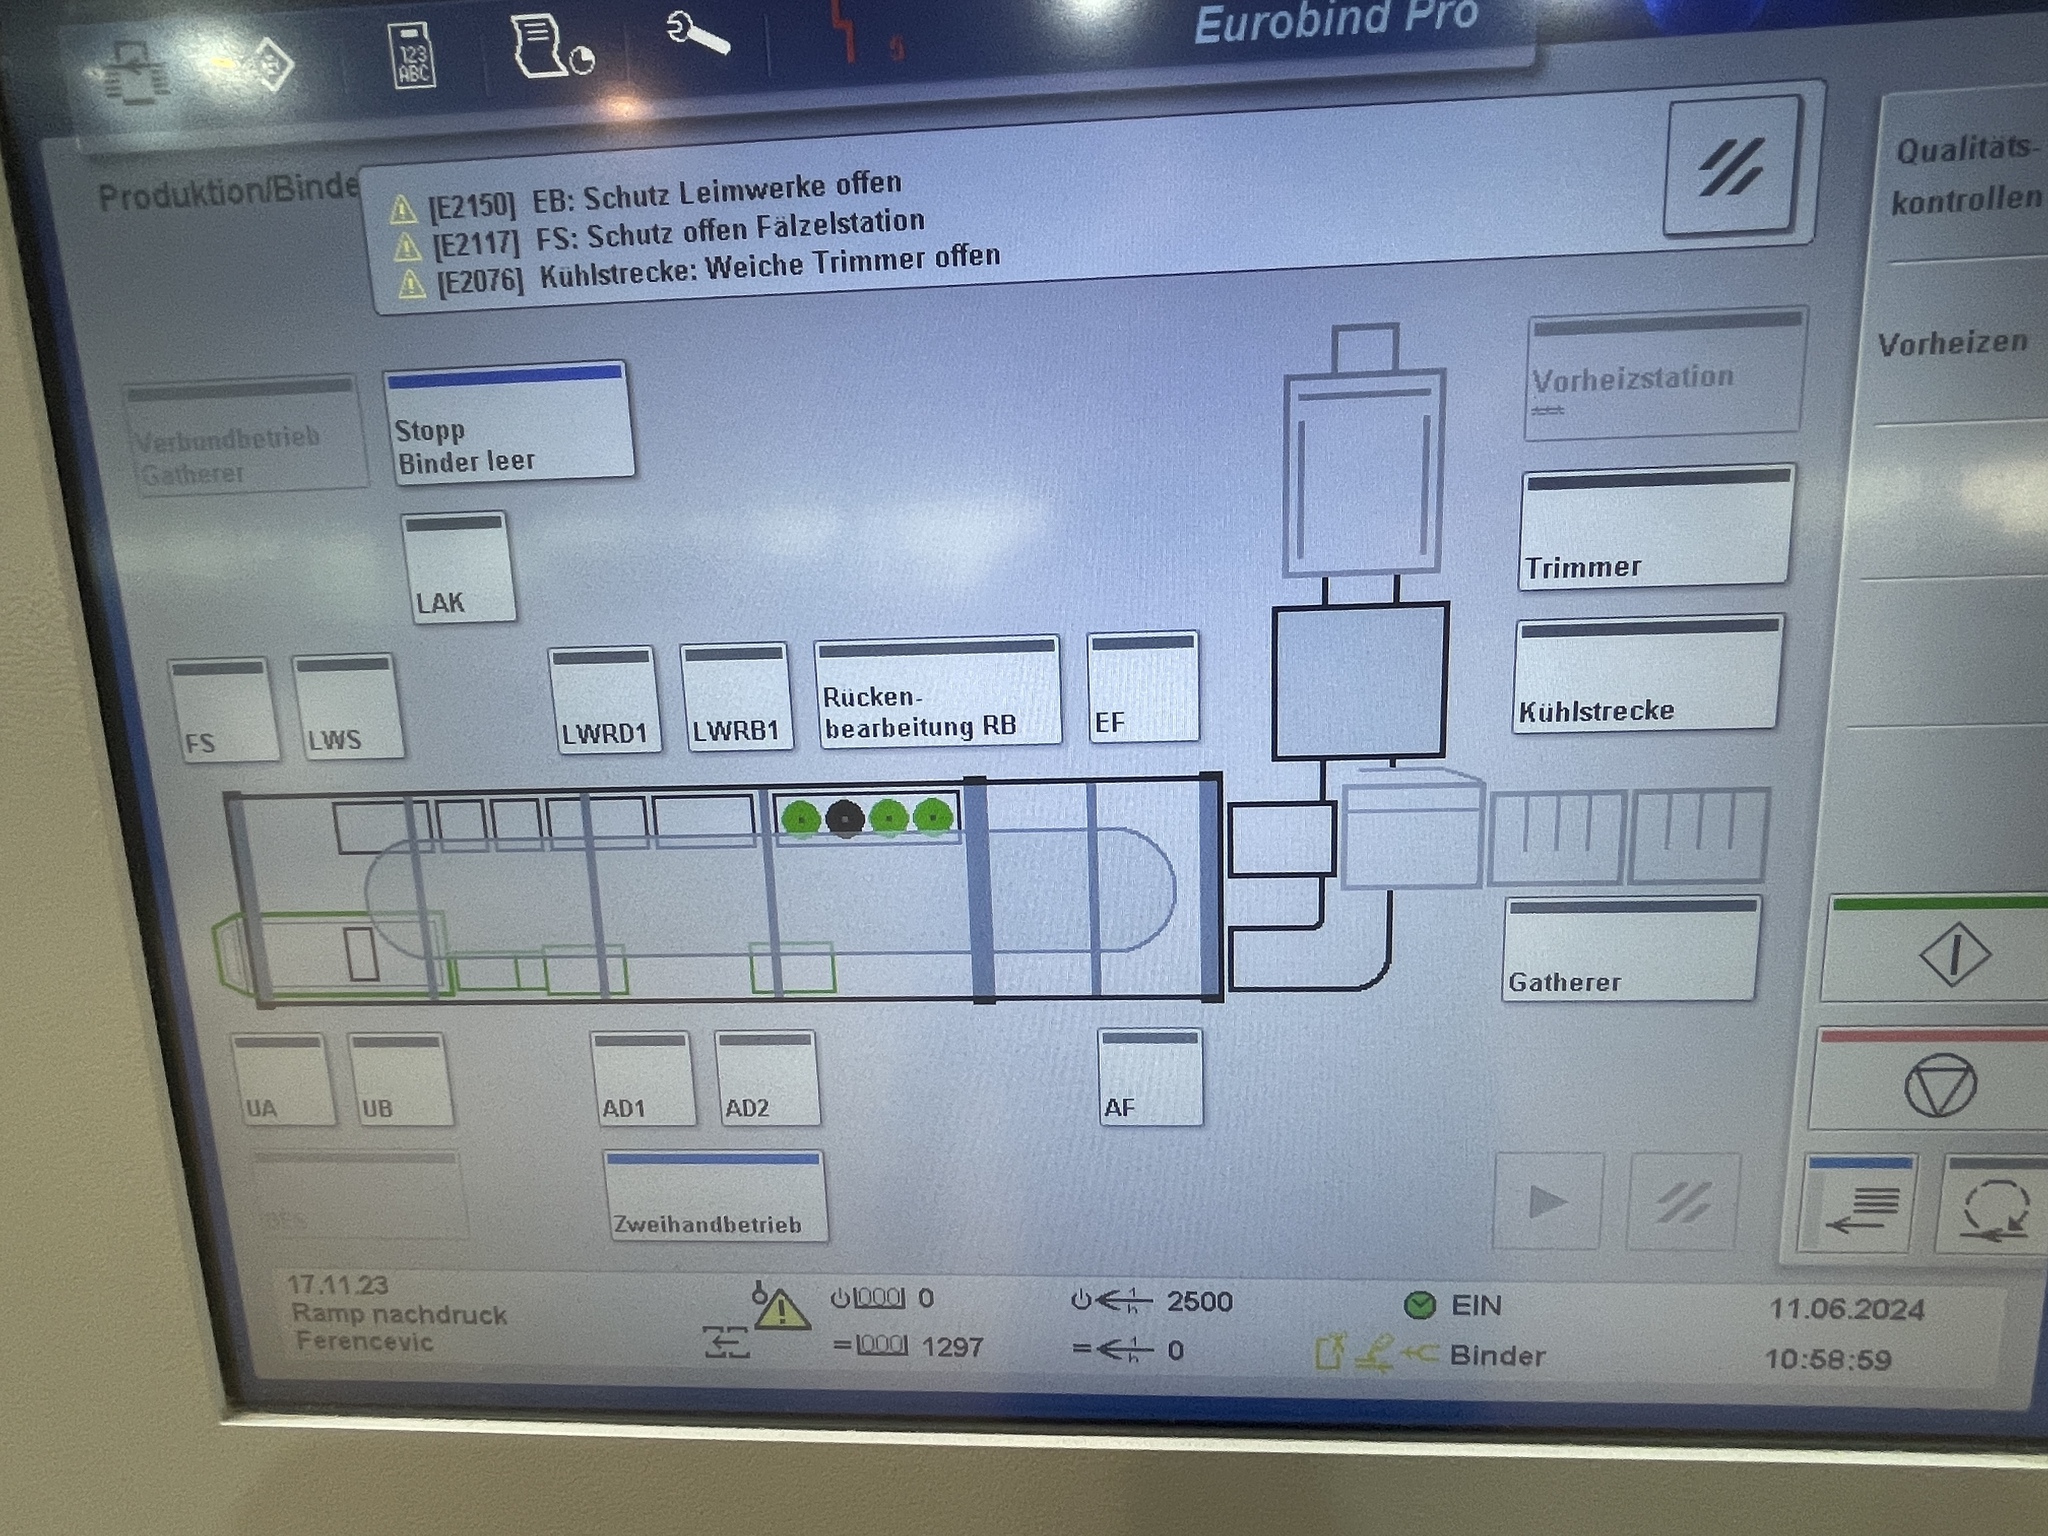
Task: Click the greyed-out double-slash reset button
Action: click(1684, 1202)
